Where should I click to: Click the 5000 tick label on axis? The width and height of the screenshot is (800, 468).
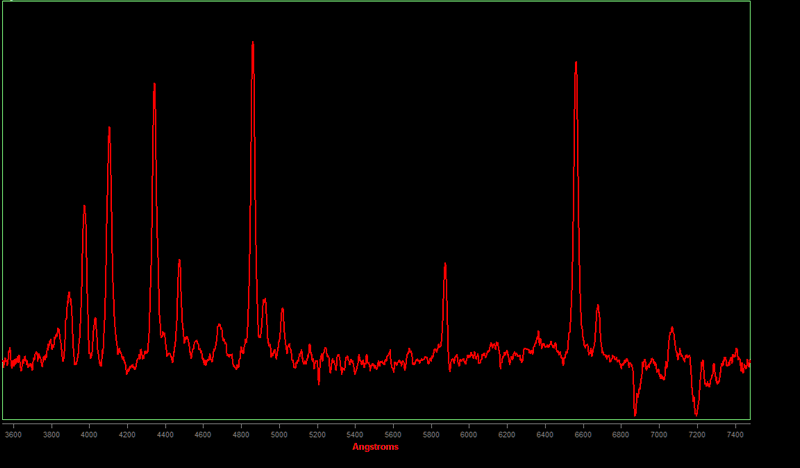click(279, 435)
